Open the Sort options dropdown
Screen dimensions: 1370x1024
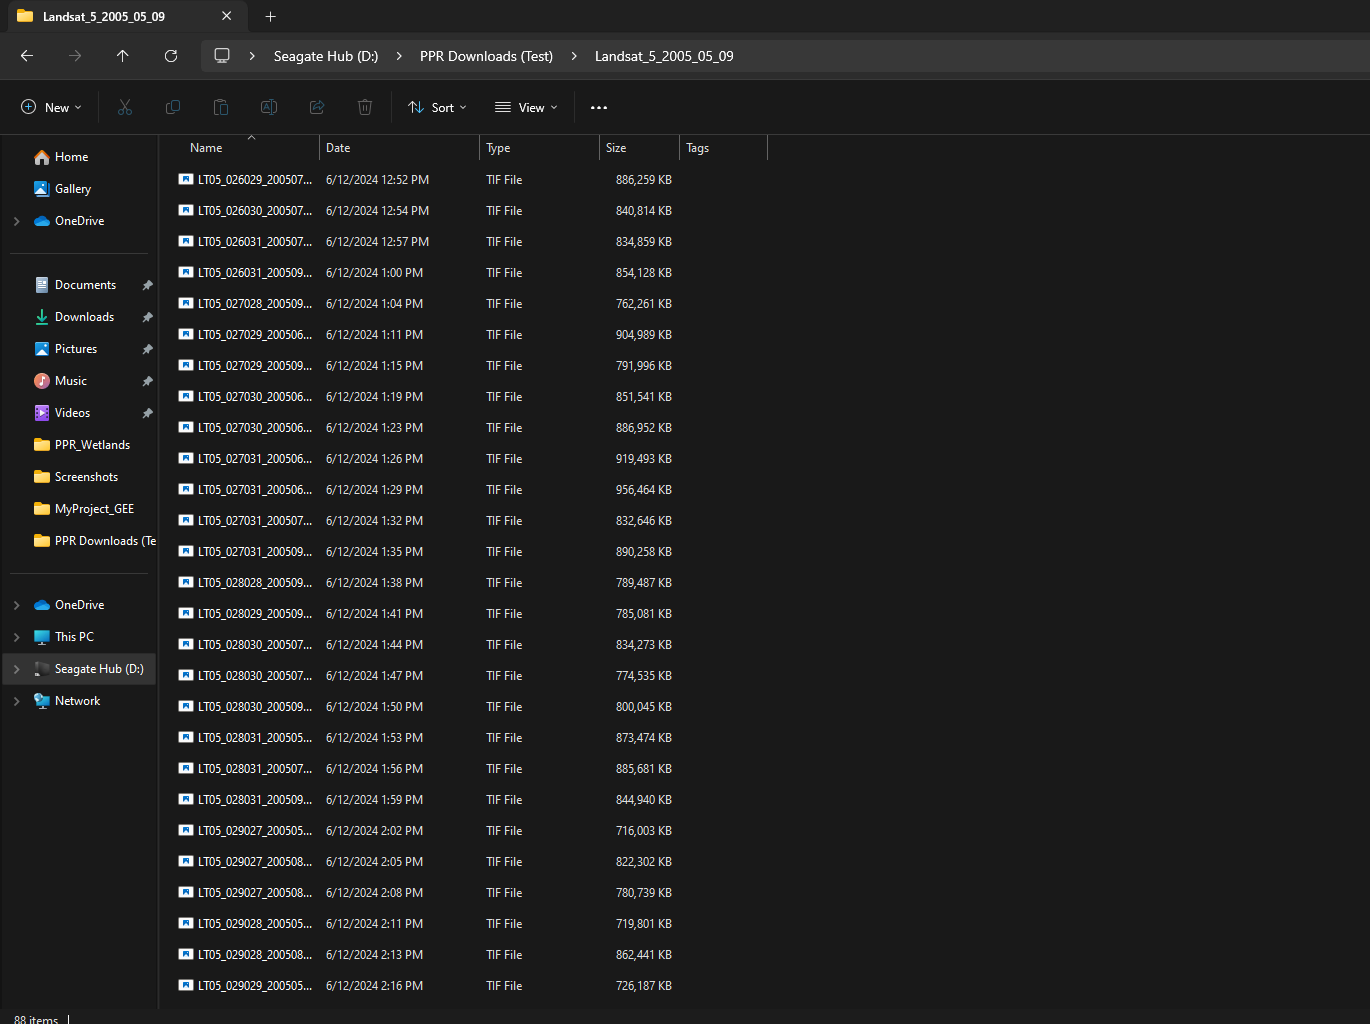tap(437, 107)
